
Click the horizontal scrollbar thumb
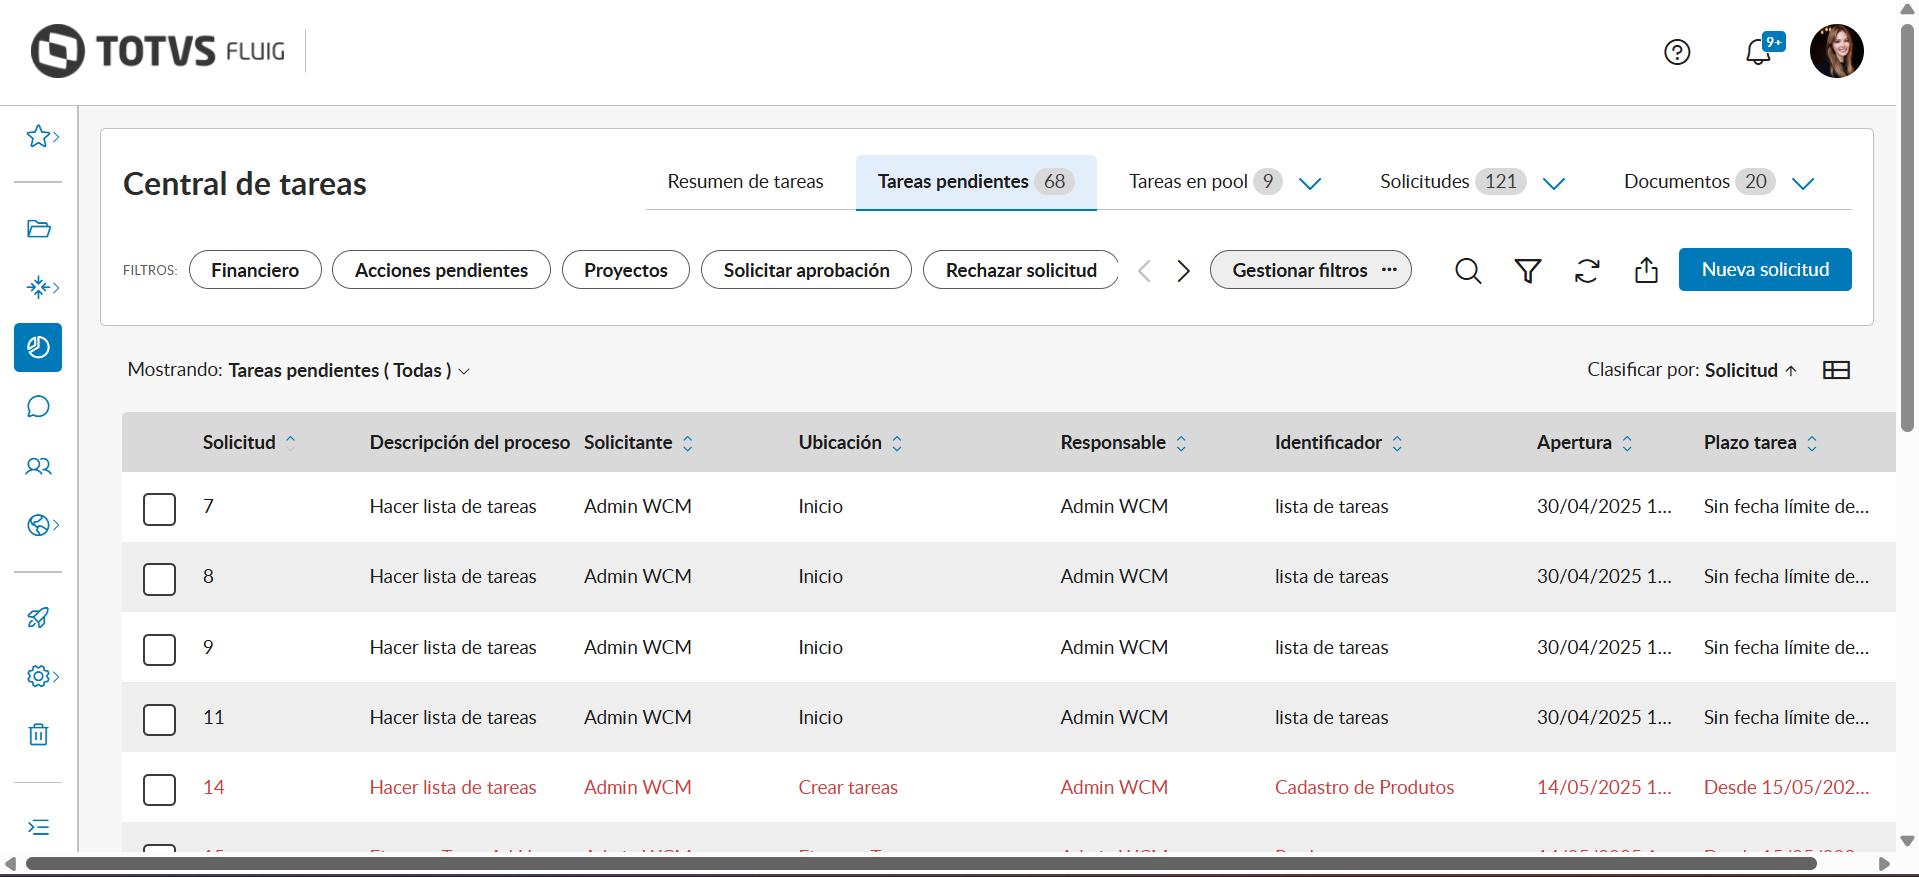(x=921, y=864)
